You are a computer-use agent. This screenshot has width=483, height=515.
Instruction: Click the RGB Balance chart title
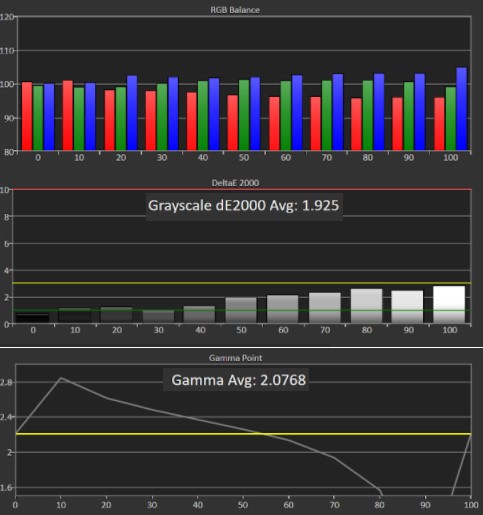[235, 10]
